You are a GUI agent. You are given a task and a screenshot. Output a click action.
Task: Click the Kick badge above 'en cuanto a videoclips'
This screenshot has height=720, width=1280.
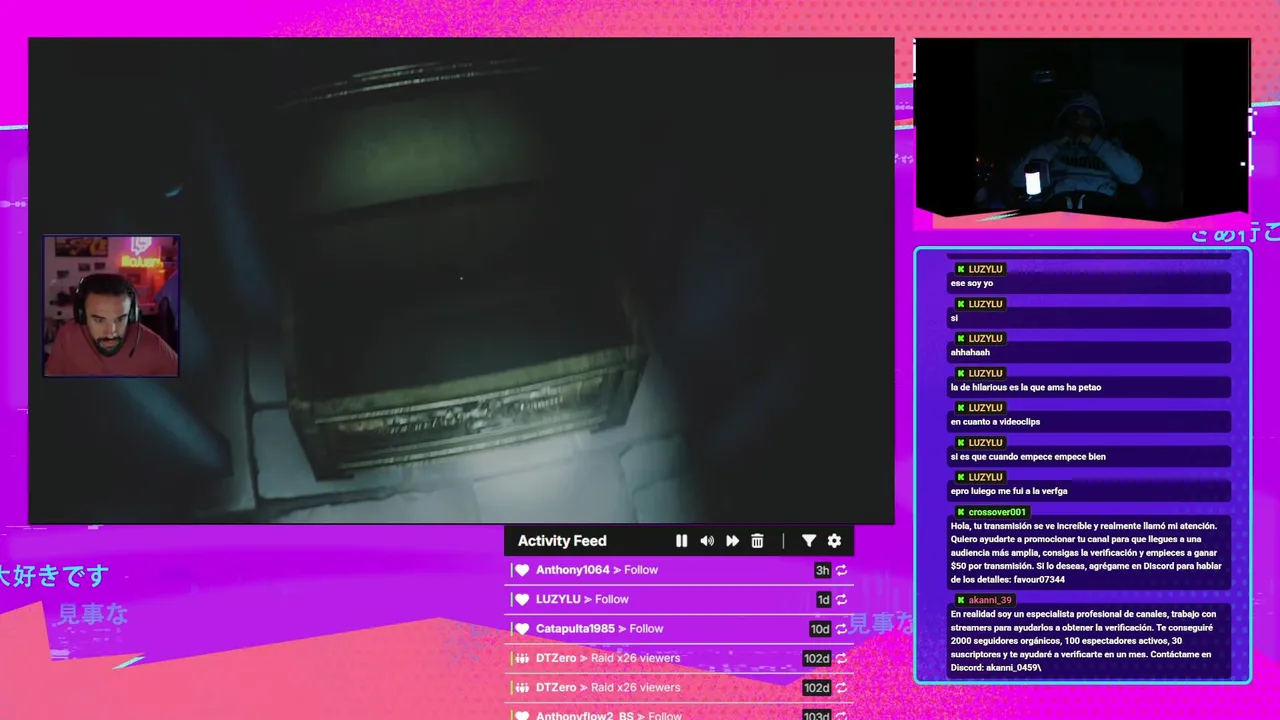(961, 408)
